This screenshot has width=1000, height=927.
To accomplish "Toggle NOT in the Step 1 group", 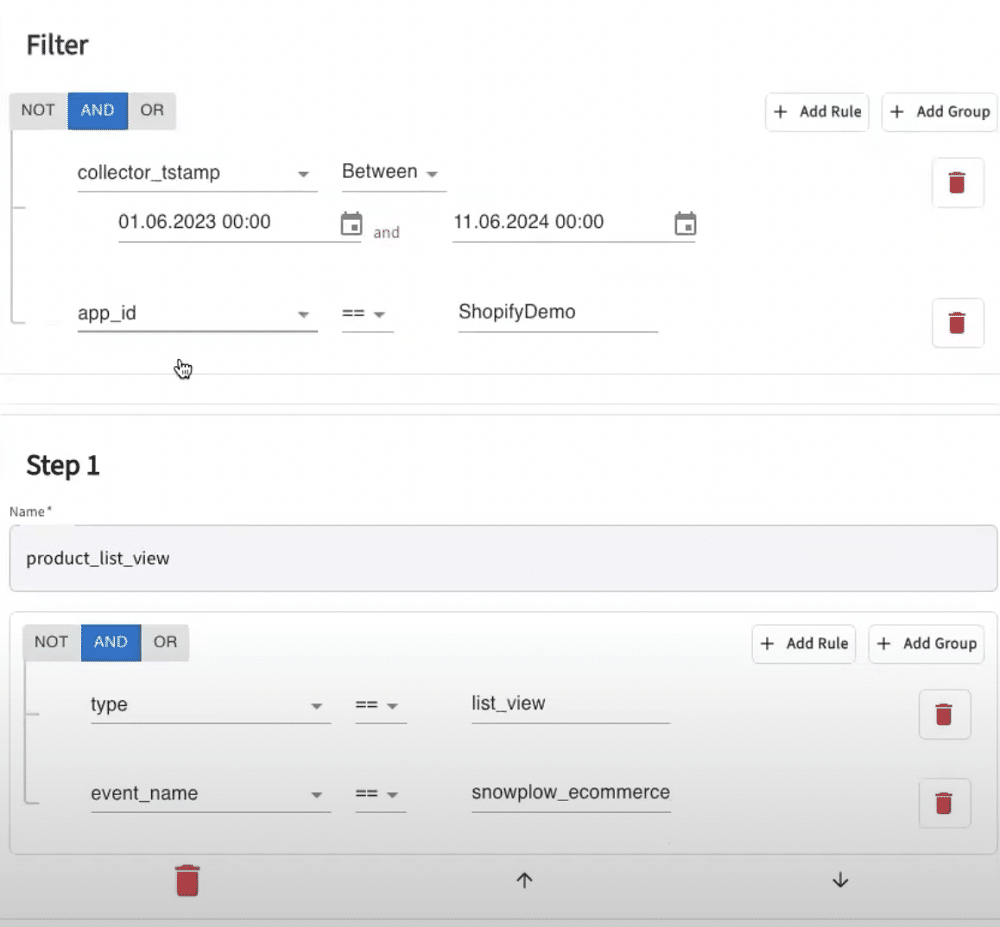I will (51, 642).
